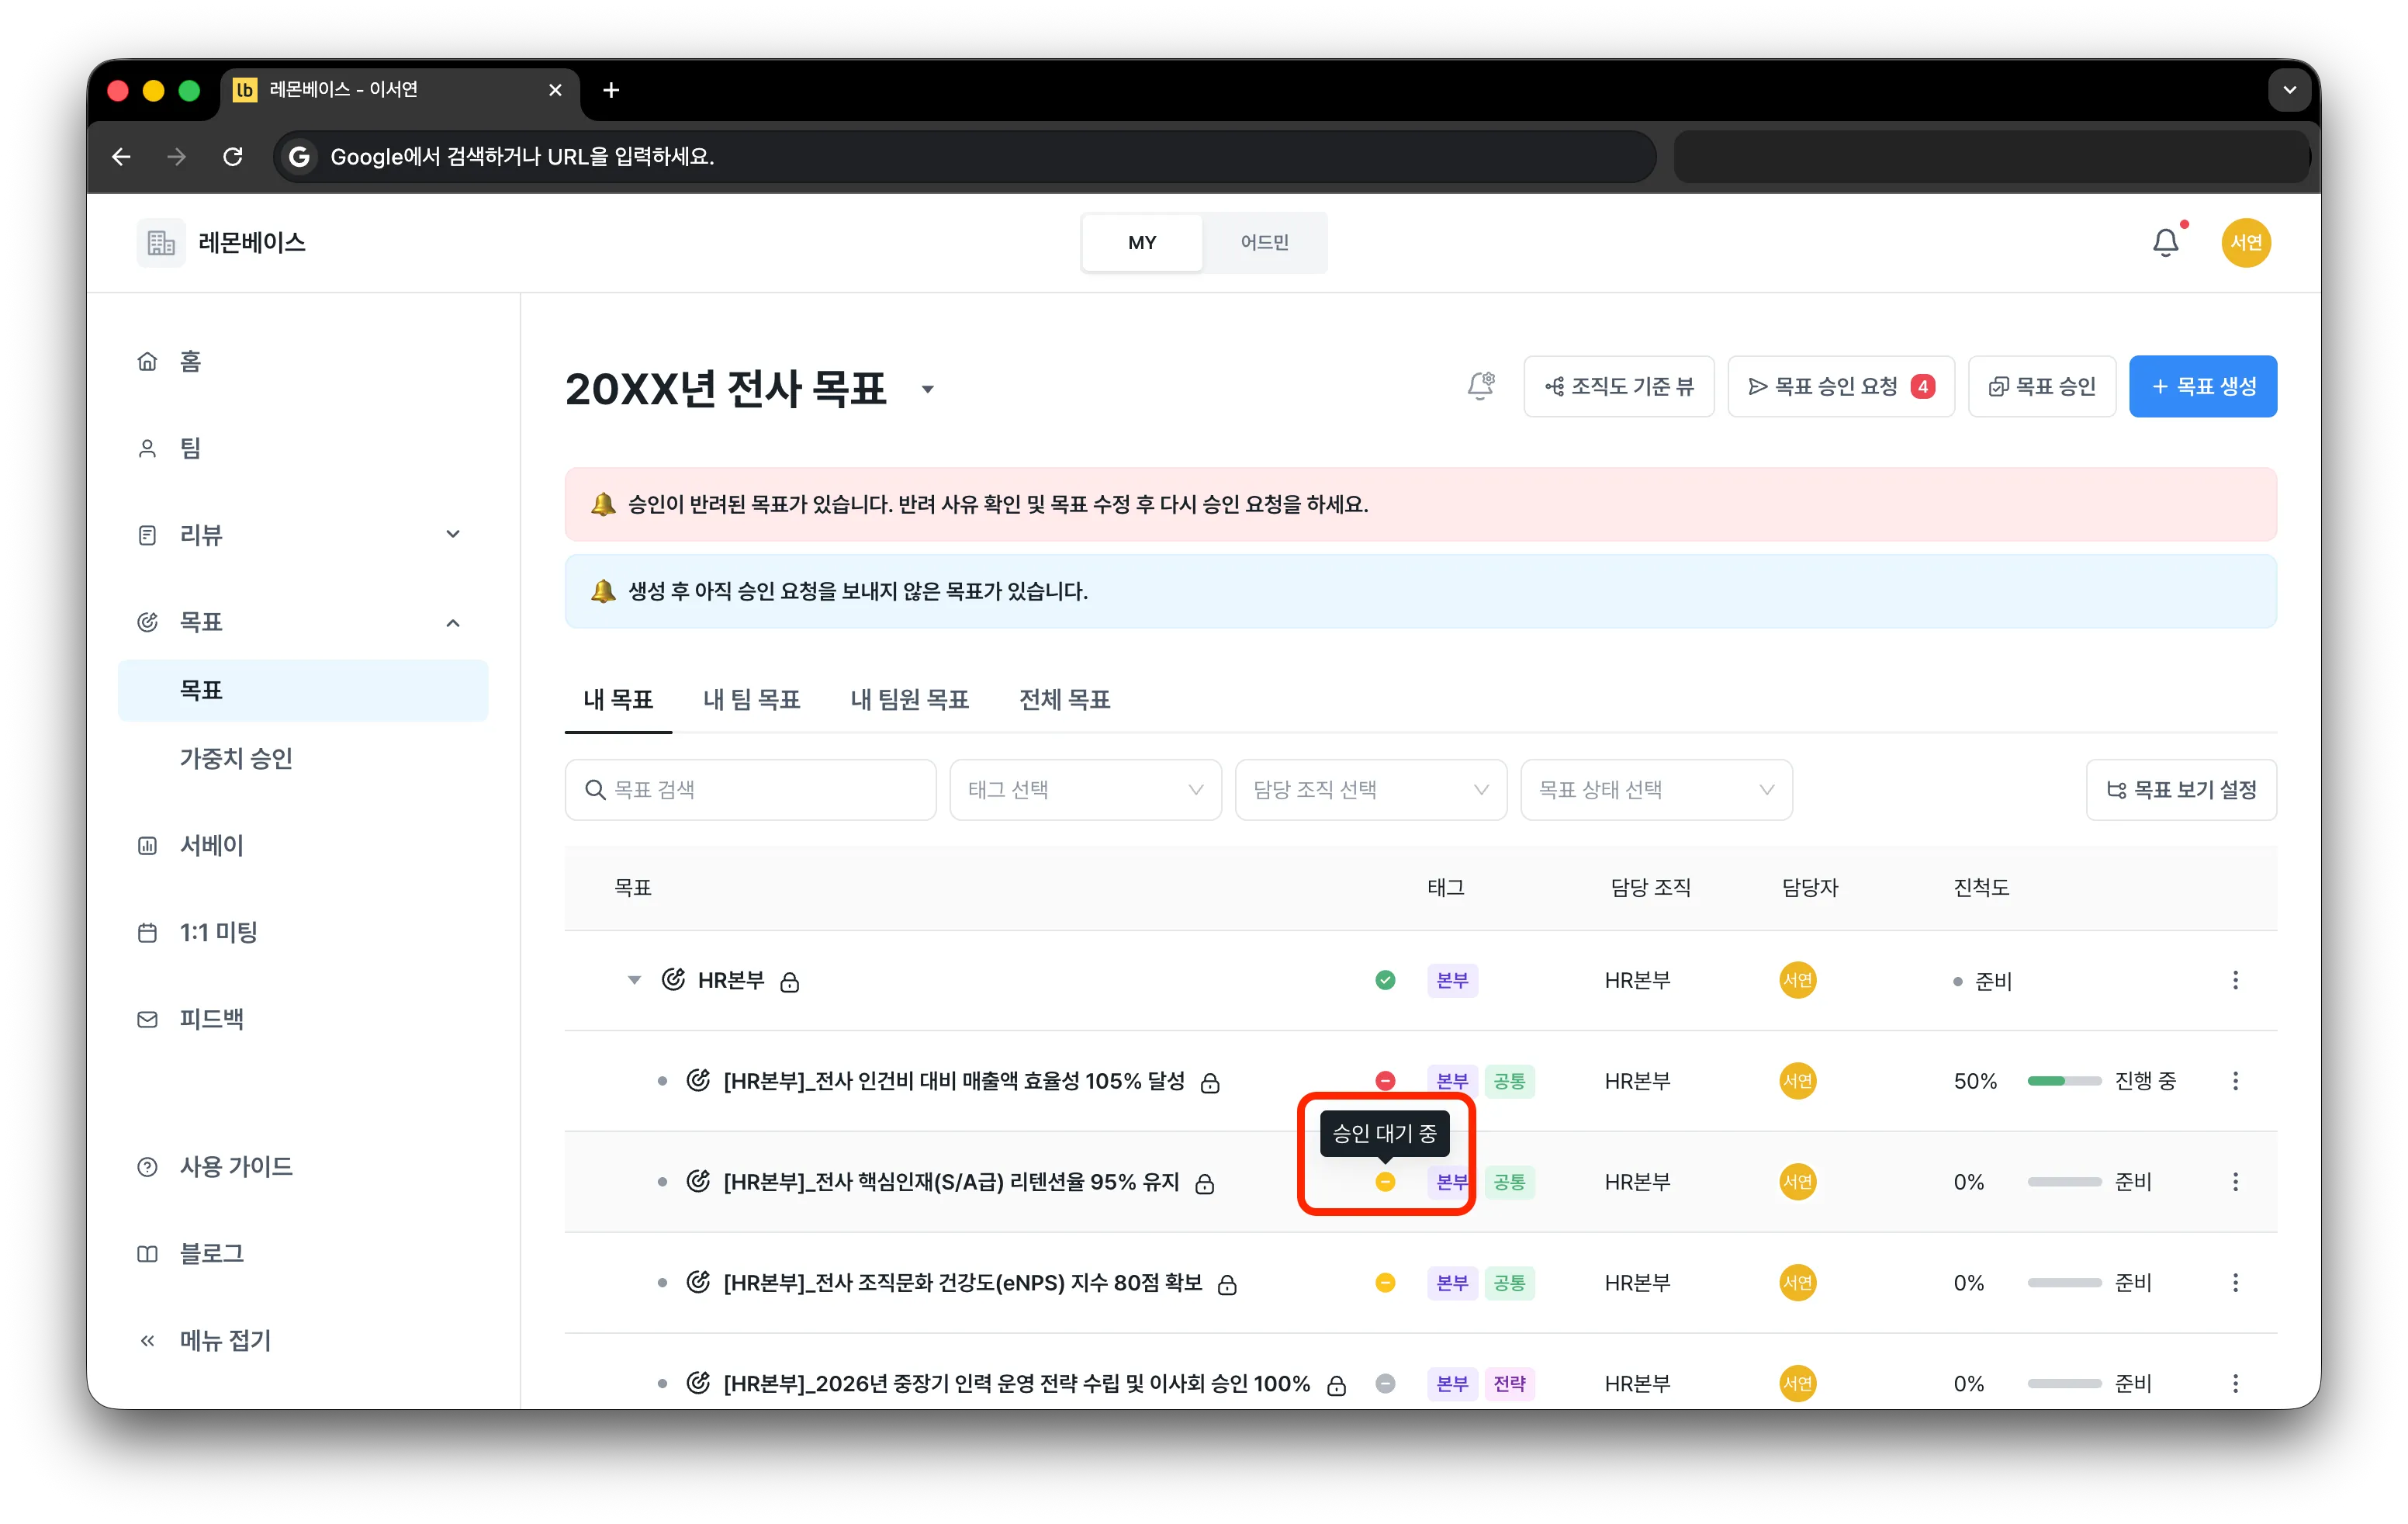Viewport: 2408px width, 1524px height.
Task: Open more options for HR본부 row
Action: pos(2235,980)
